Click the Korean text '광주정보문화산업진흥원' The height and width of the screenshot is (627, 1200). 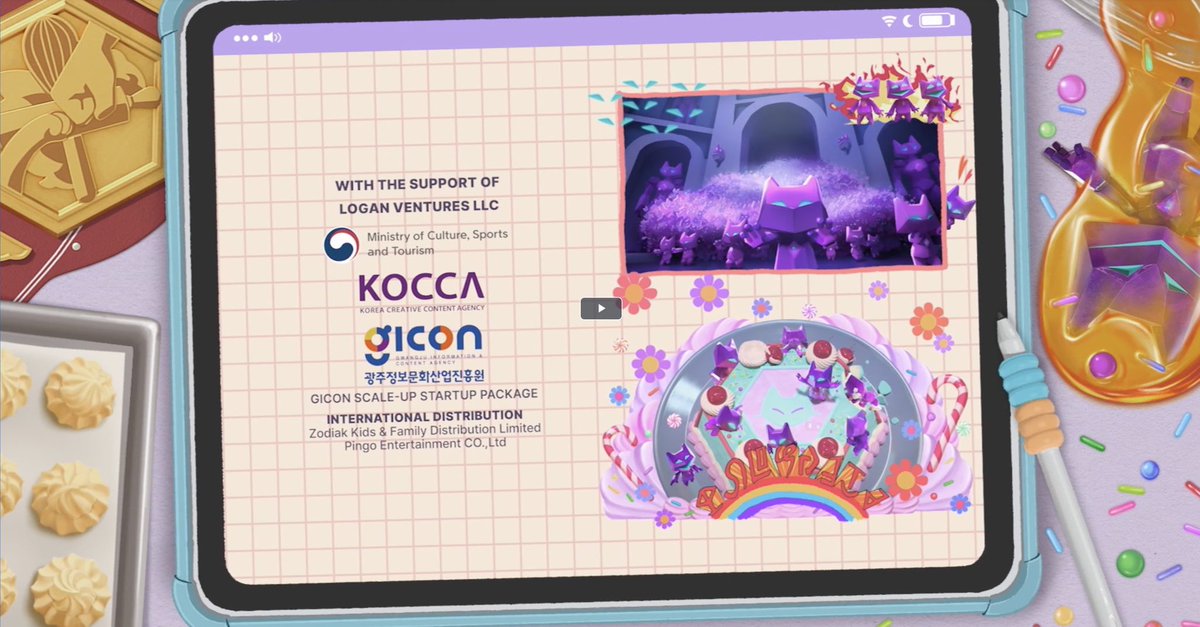[x=423, y=377]
